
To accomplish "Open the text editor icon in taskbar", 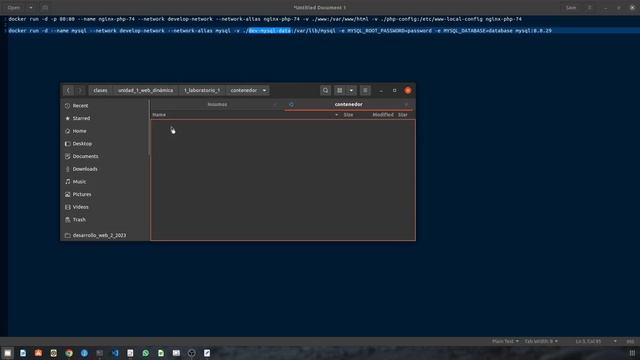I will tap(207, 353).
